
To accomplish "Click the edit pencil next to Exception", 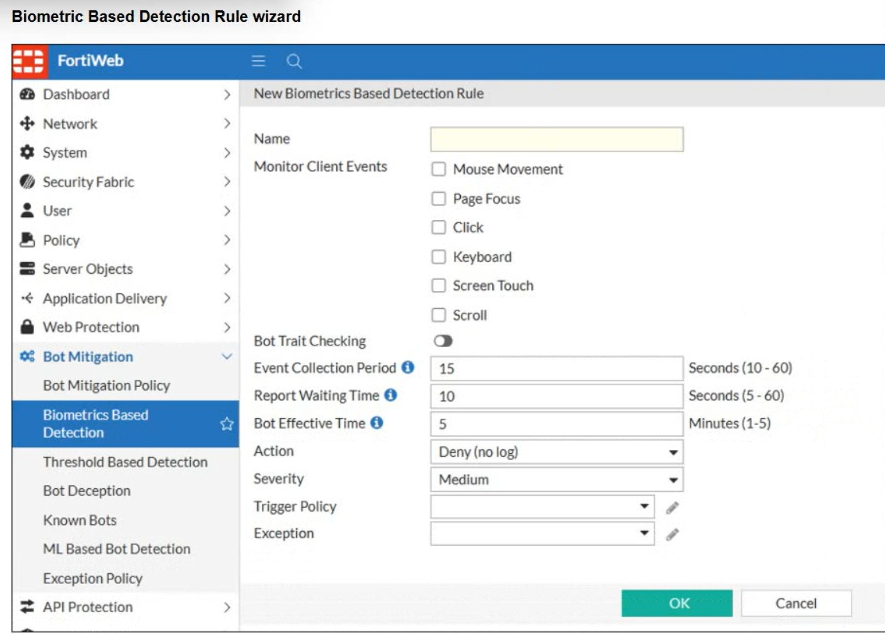I will tap(672, 534).
